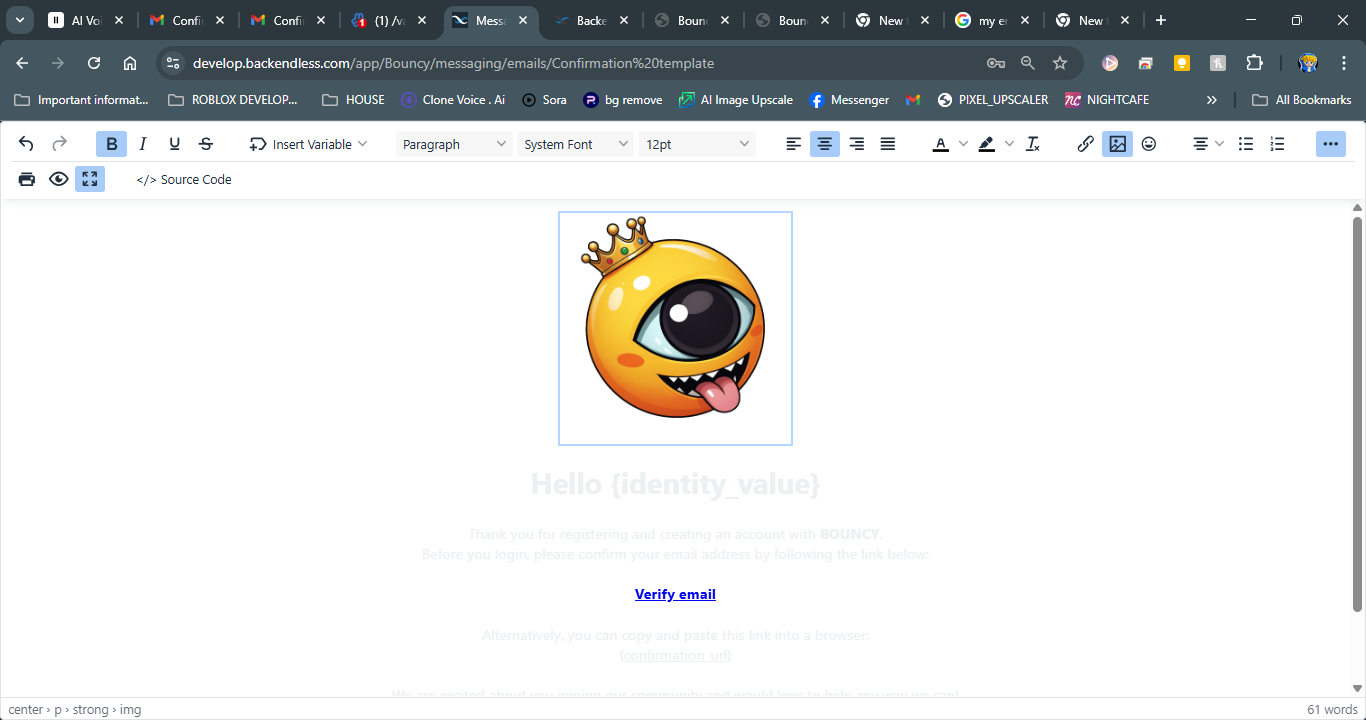This screenshot has height=720, width=1366.
Task: Open the Source Code view
Action: 184,179
